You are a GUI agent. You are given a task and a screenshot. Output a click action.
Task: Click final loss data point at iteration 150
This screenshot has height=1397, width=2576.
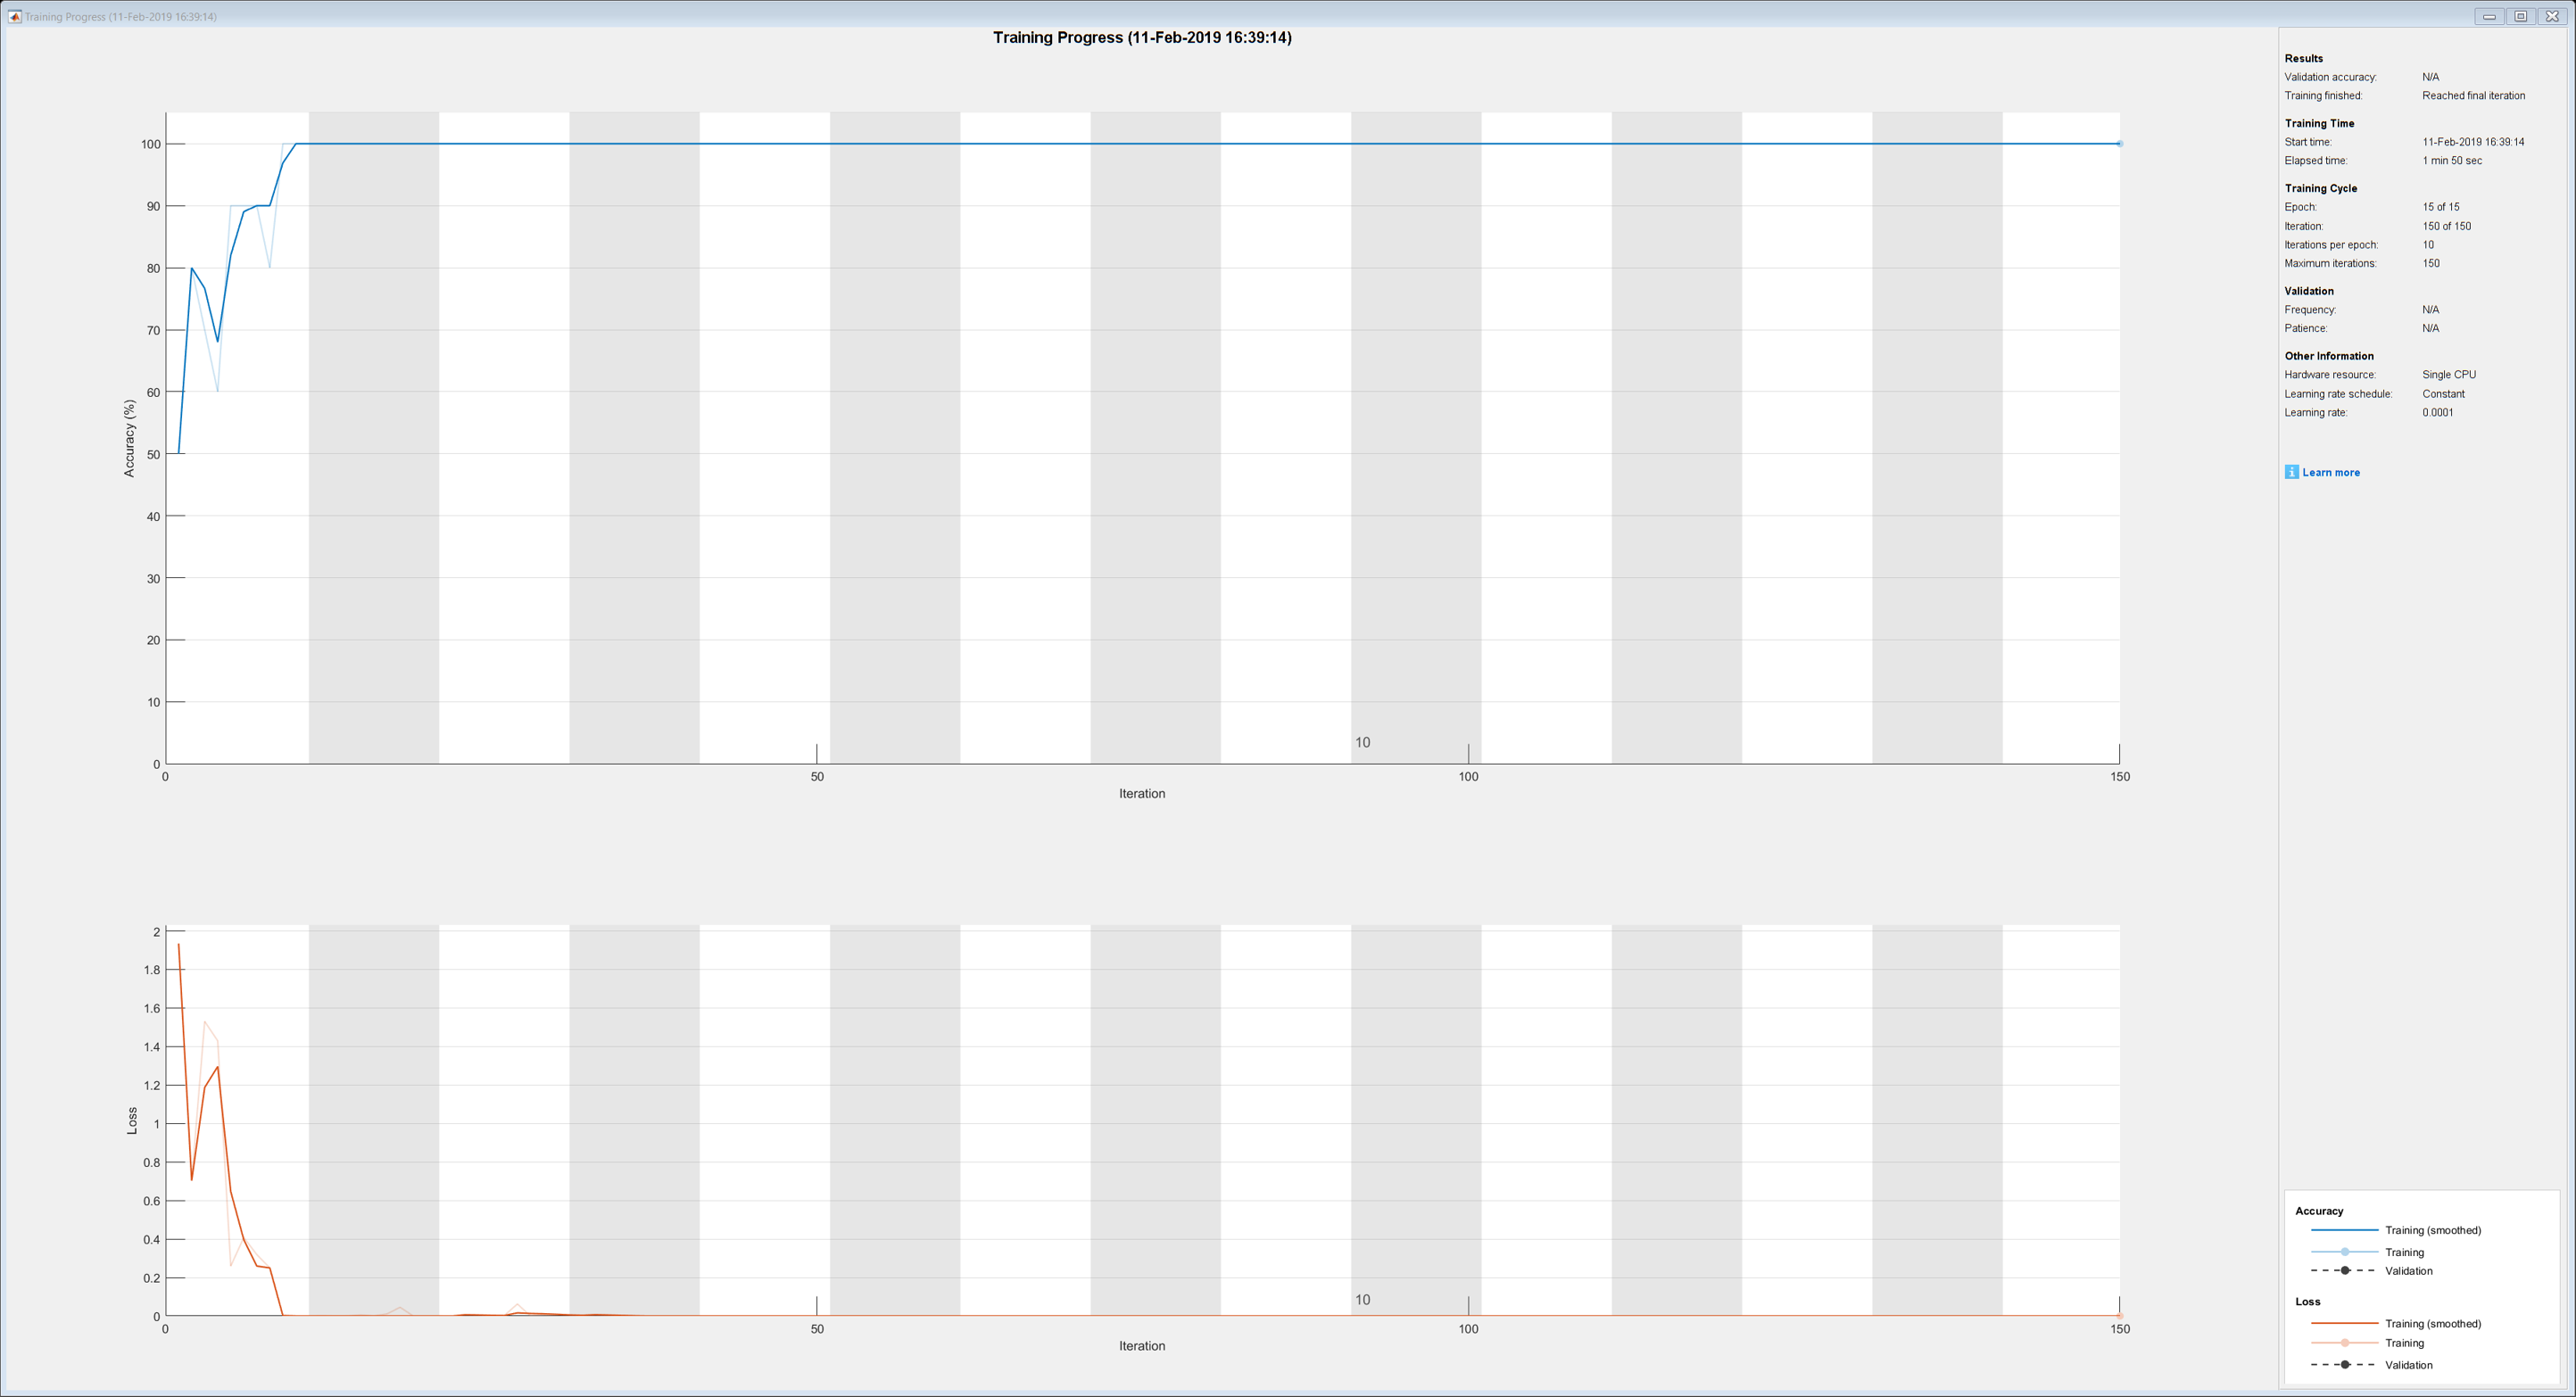point(2119,1315)
